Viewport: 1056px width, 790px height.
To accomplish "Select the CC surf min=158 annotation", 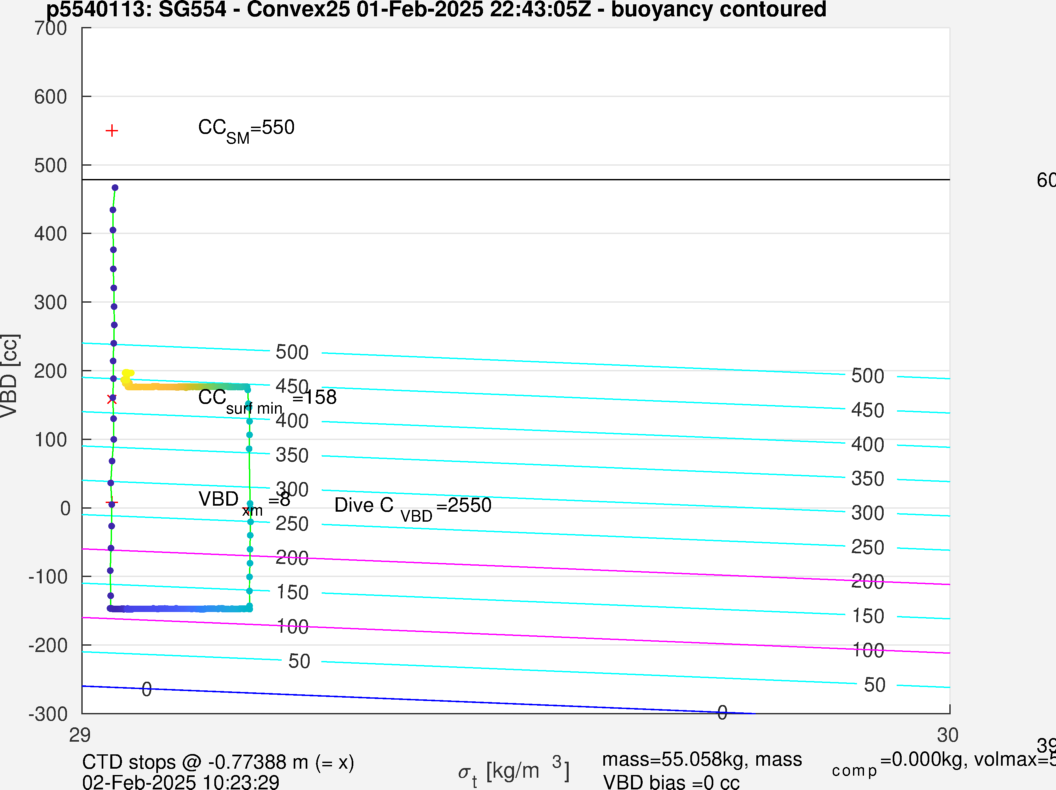I will click(267, 400).
